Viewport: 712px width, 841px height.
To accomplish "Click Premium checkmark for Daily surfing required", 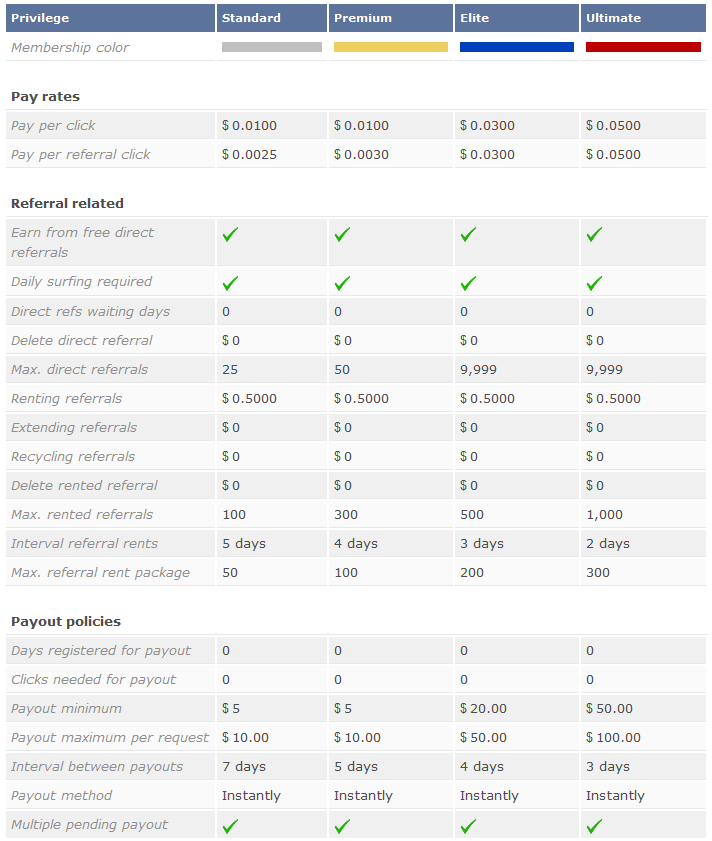I will click(x=342, y=283).
